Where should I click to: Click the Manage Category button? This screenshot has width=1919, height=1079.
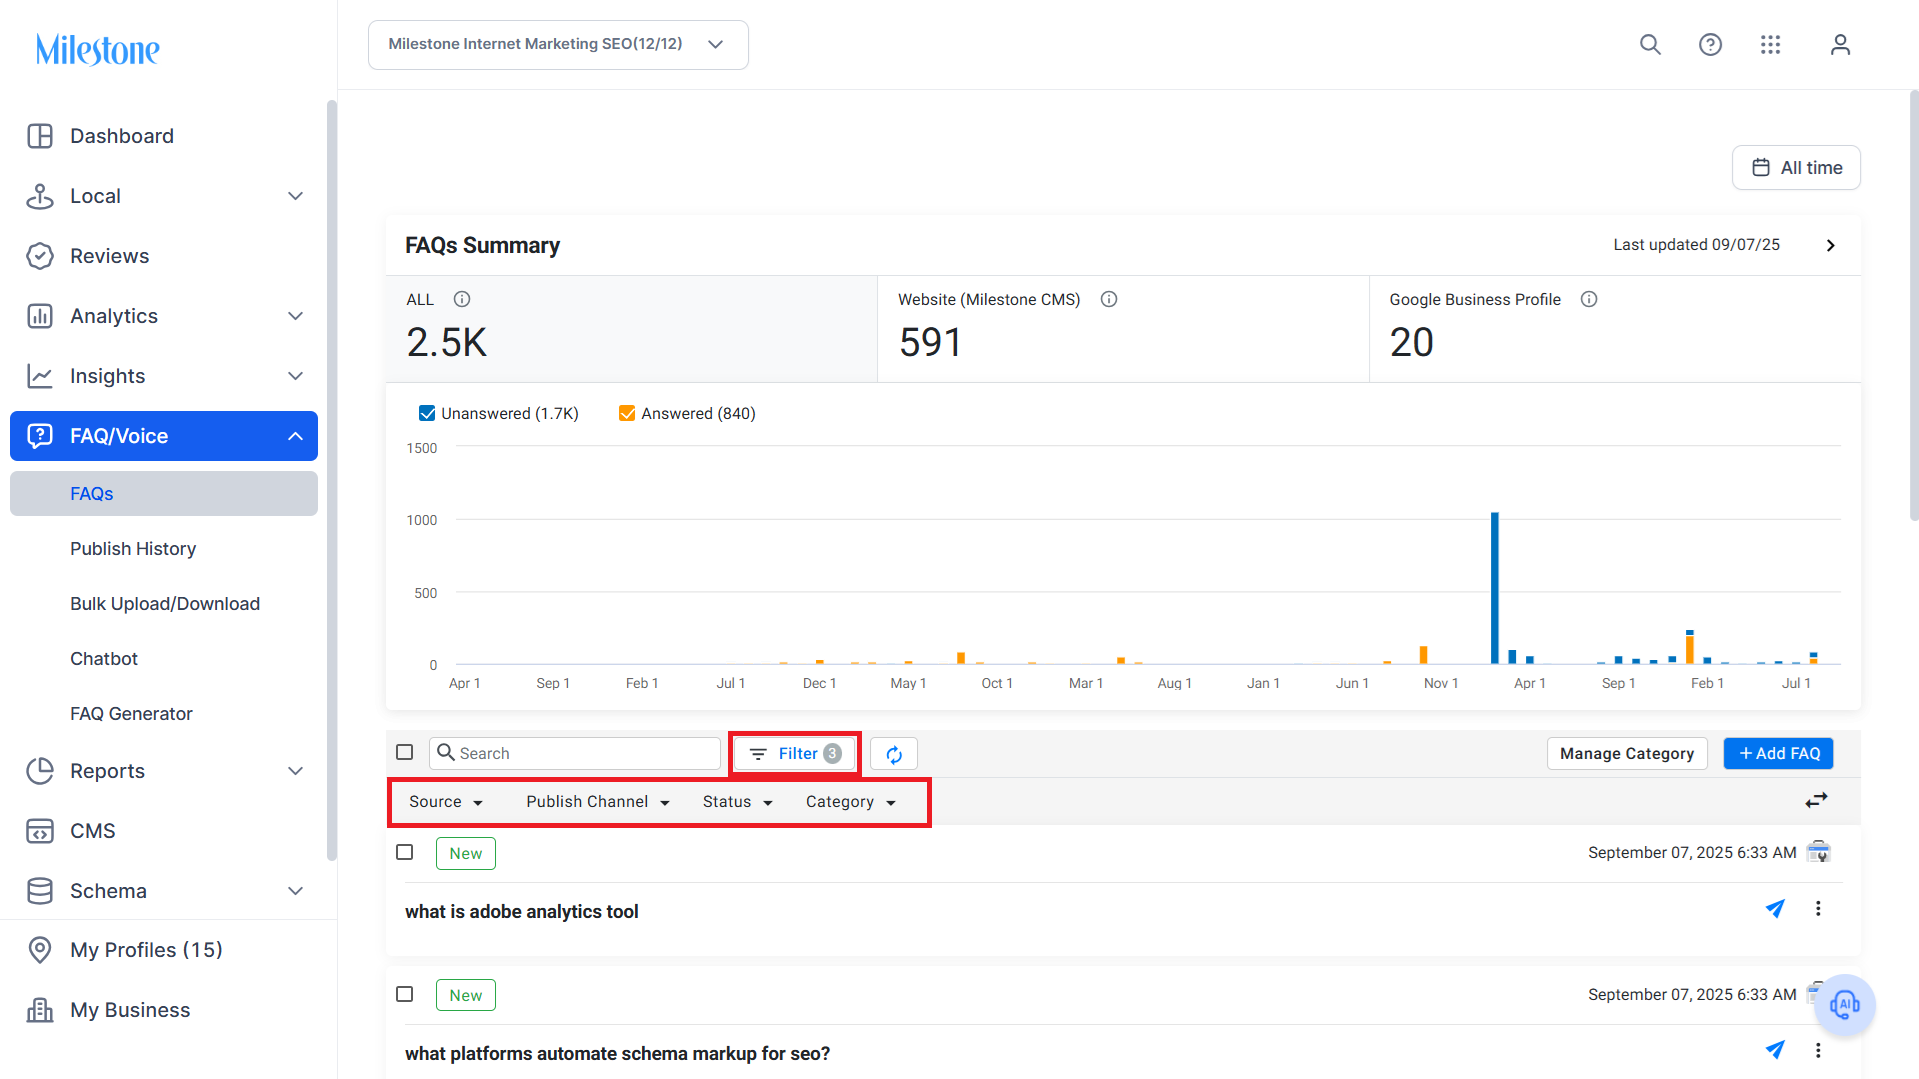tap(1626, 754)
